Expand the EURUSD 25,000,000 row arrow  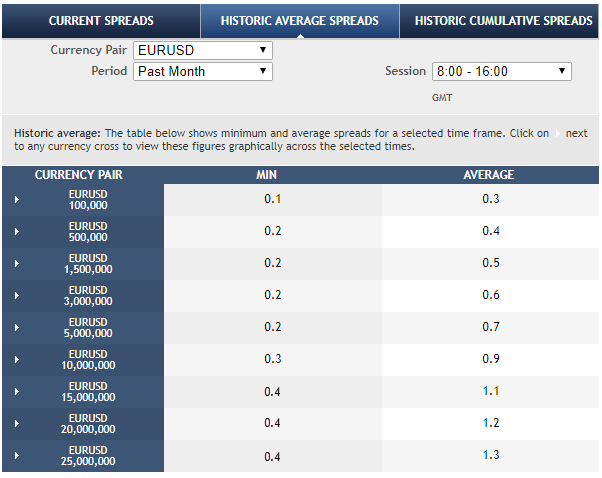click(x=17, y=456)
